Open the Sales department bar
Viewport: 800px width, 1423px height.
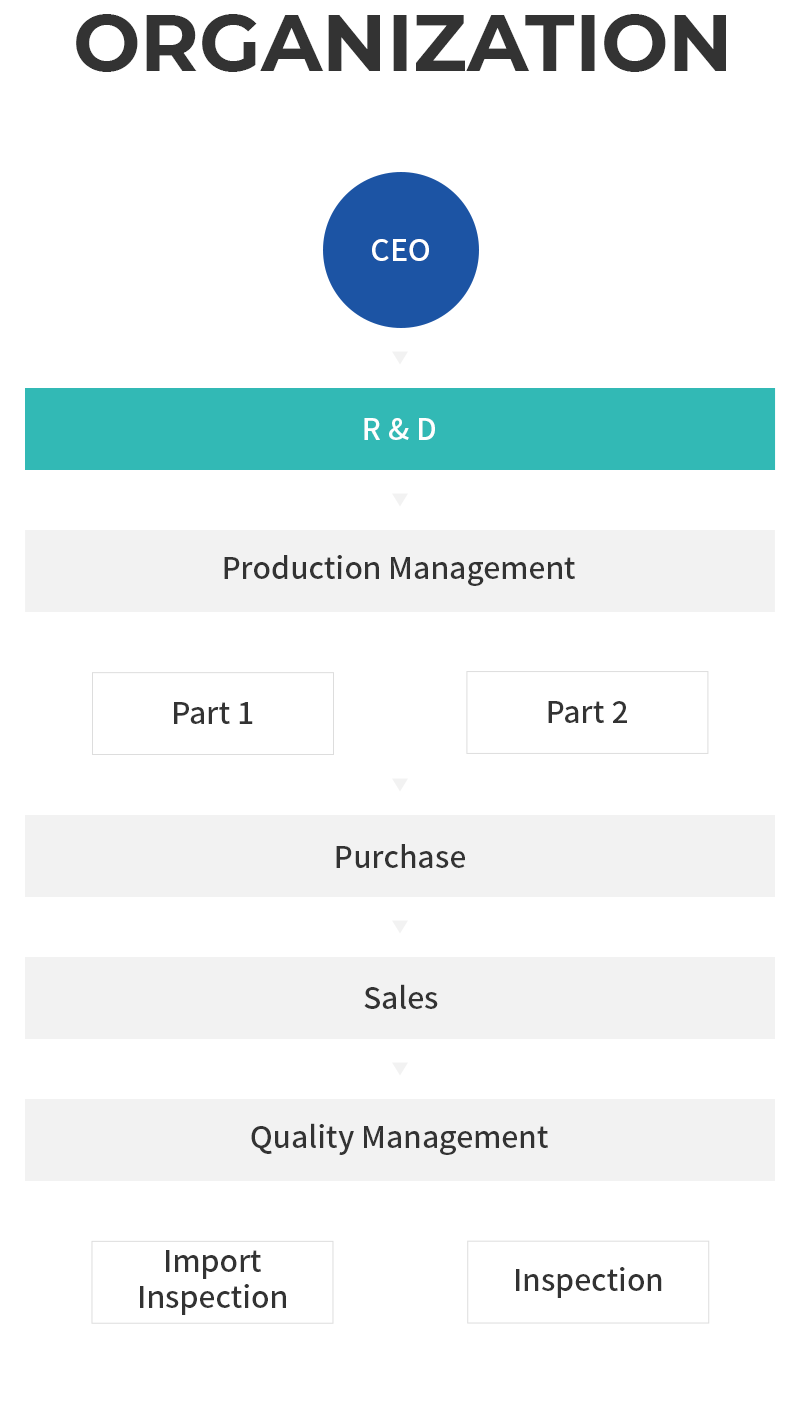pos(400,998)
